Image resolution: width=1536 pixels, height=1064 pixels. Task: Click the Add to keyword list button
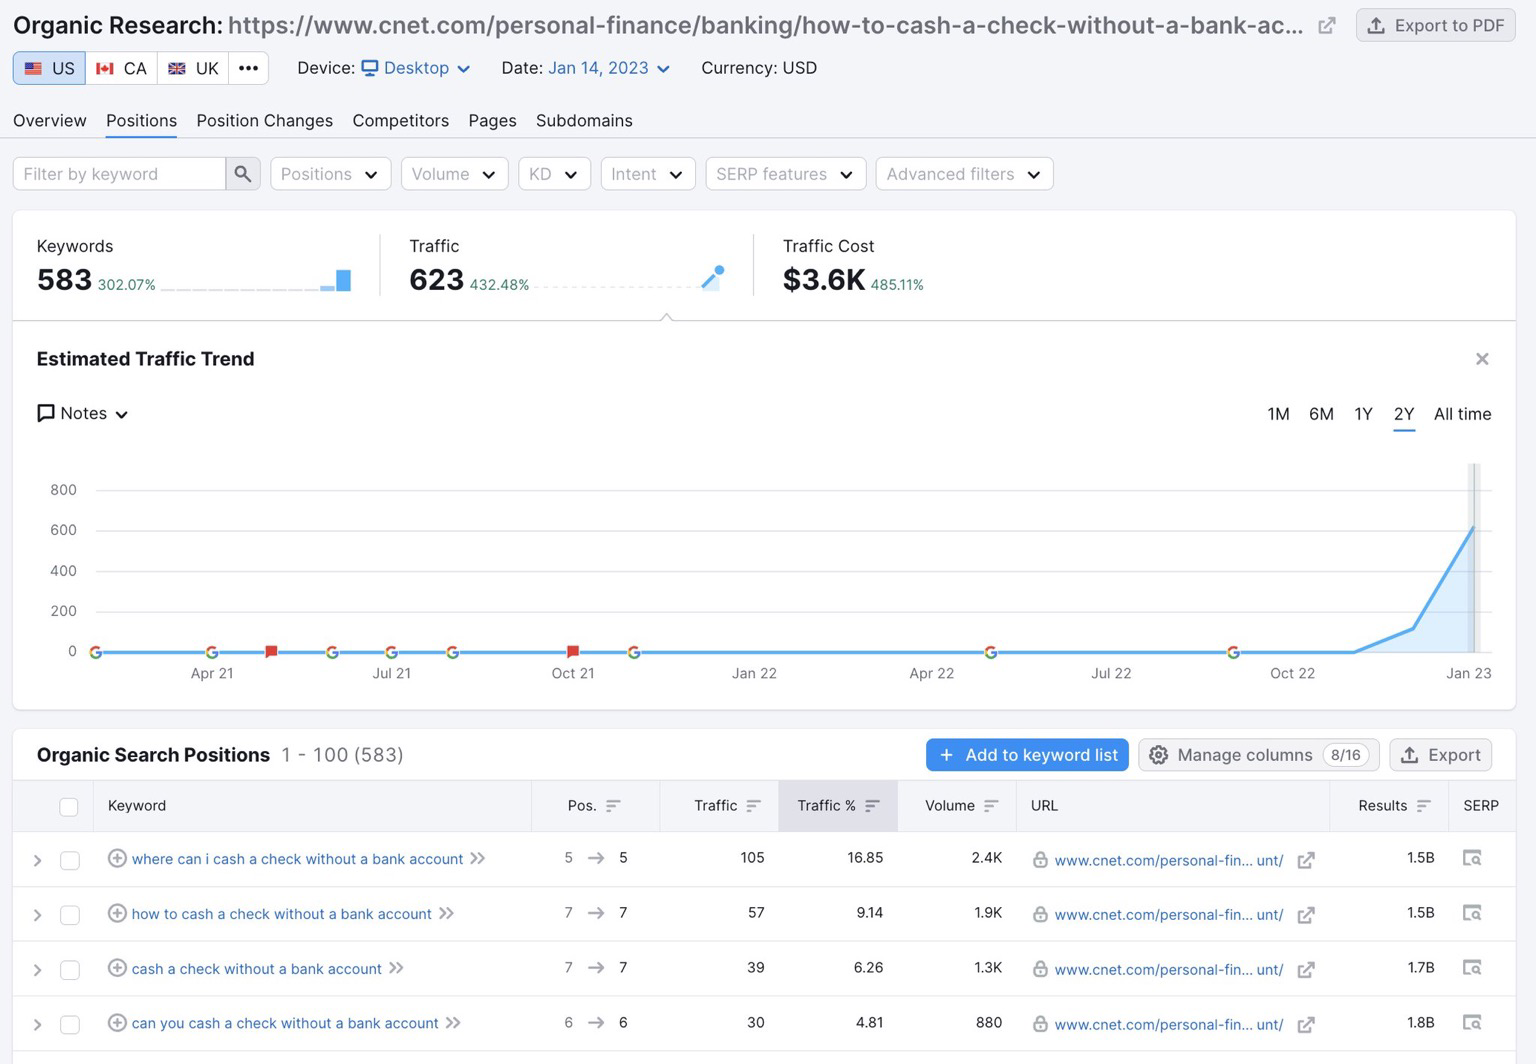[1027, 755]
